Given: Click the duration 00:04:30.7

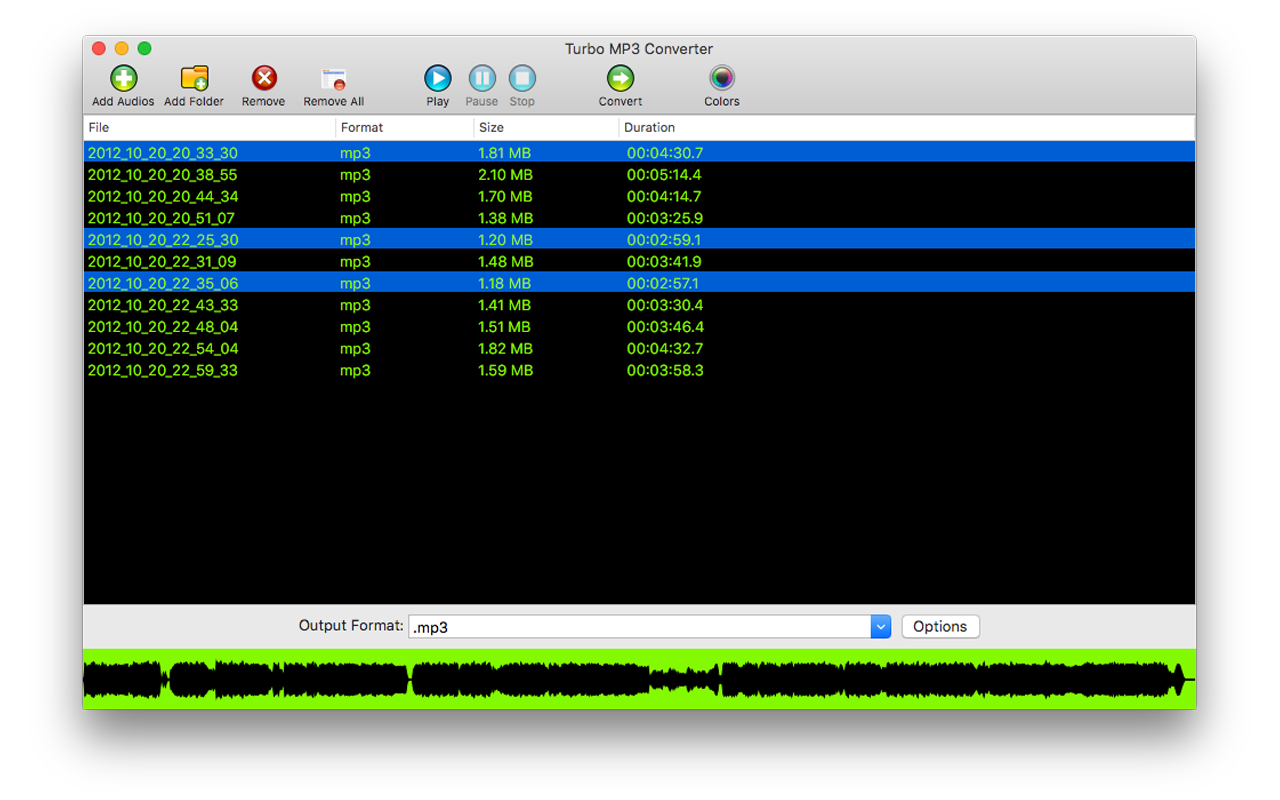Looking at the screenshot, I should coord(665,153).
